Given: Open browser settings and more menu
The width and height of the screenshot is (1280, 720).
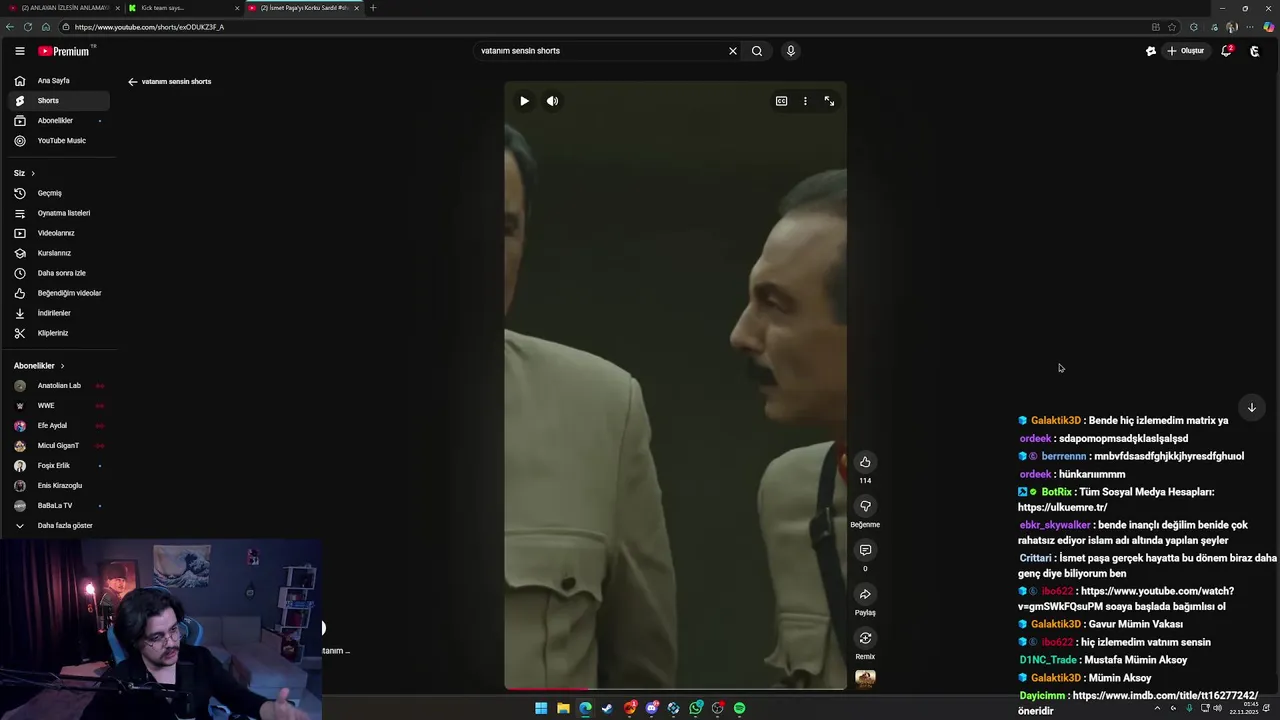Looking at the screenshot, I should click(x=1250, y=27).
